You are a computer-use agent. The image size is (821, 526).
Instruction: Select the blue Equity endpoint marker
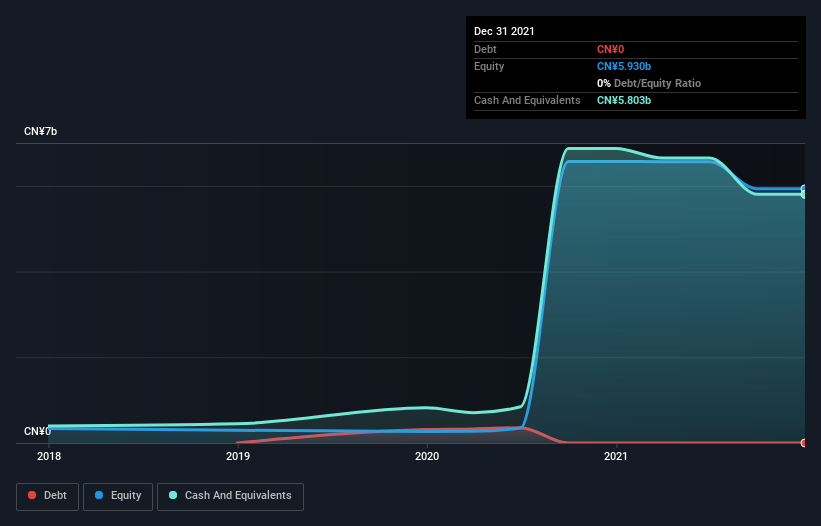coord(804,188)
